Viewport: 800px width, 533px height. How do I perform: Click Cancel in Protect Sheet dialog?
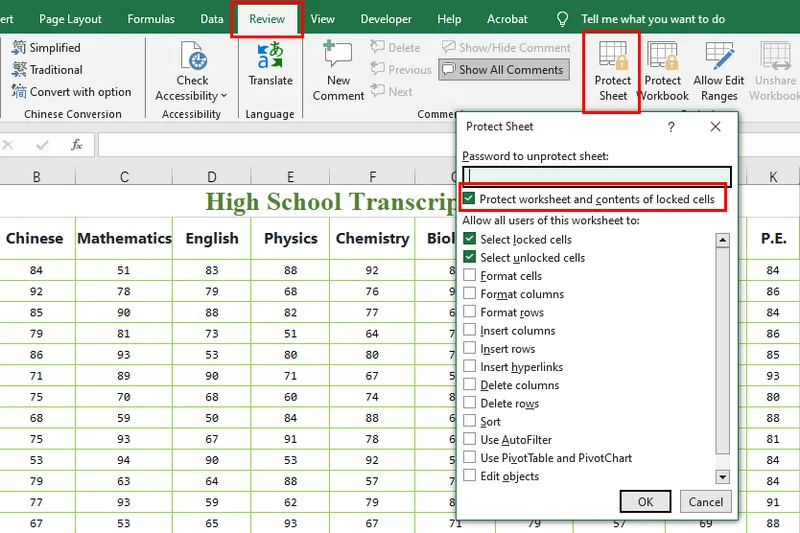(x=706, y=501)
